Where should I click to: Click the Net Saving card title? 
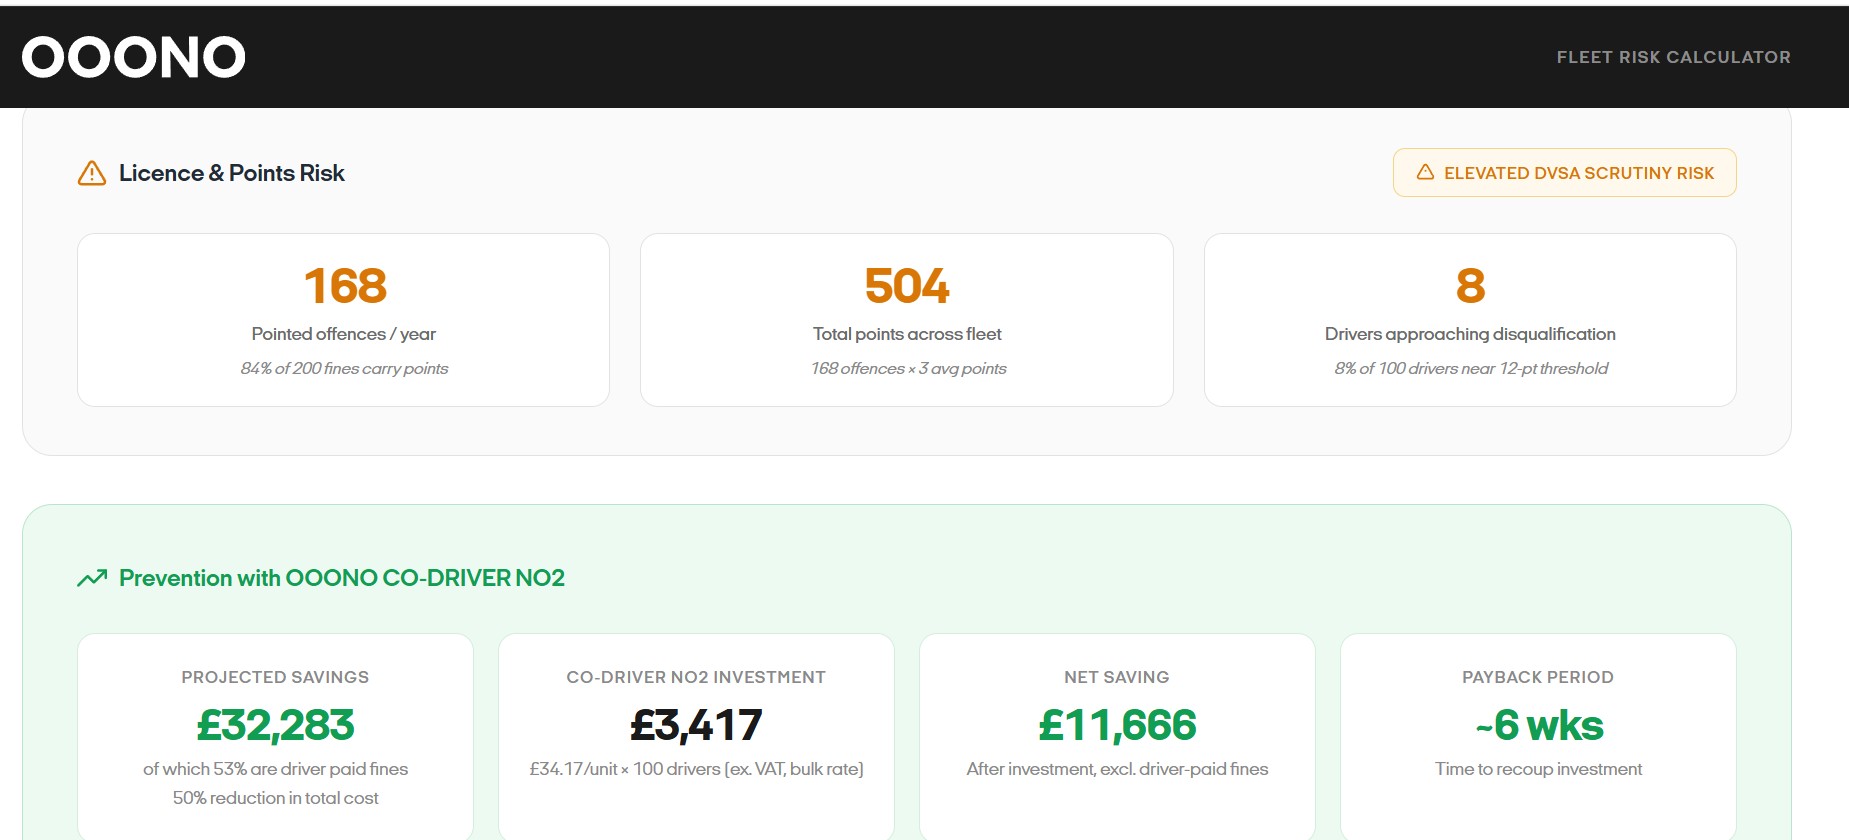1117,677
